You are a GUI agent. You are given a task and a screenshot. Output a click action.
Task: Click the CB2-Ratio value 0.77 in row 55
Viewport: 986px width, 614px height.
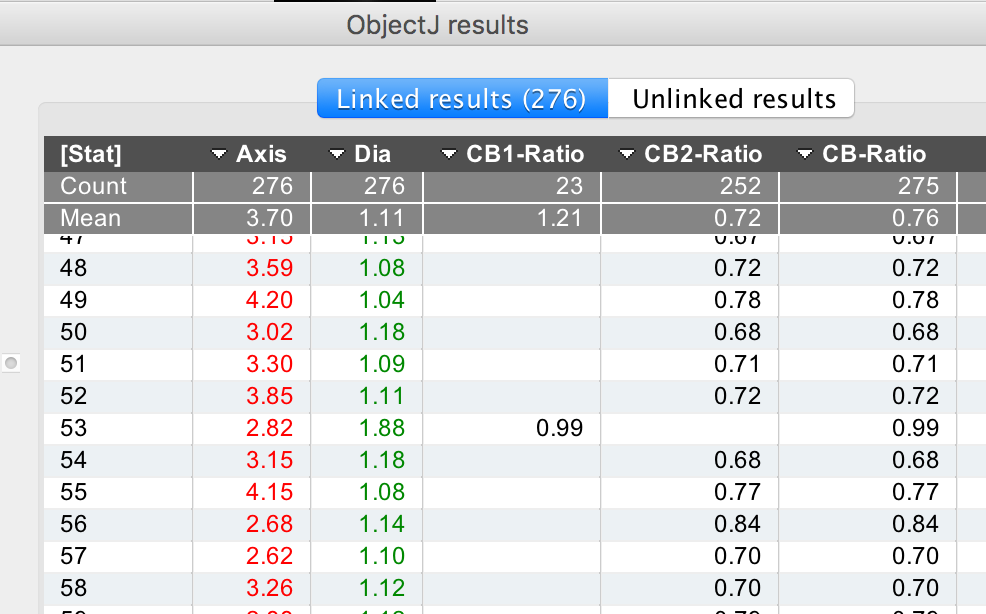coord(738,493)
